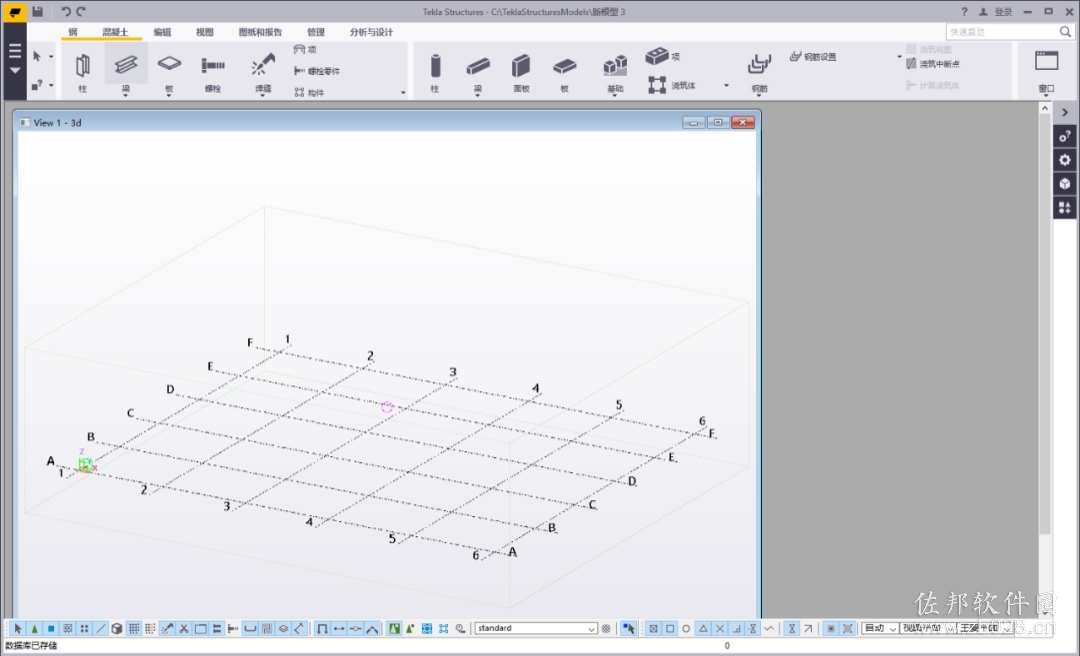This screenshot has height=656, width=1080.
Task: Choose the concrete panel (面板) tool
Action: point(521,72)
